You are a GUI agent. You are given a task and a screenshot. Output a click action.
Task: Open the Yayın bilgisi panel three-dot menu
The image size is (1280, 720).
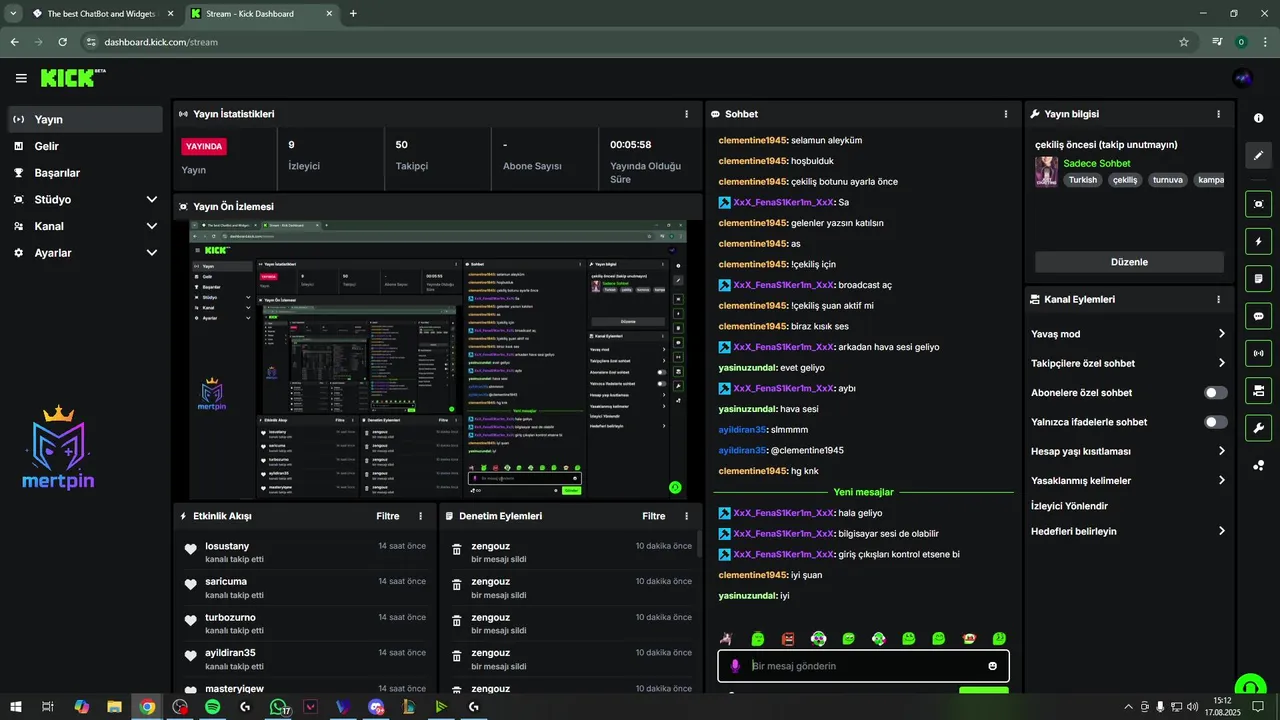coord(1218,114)
